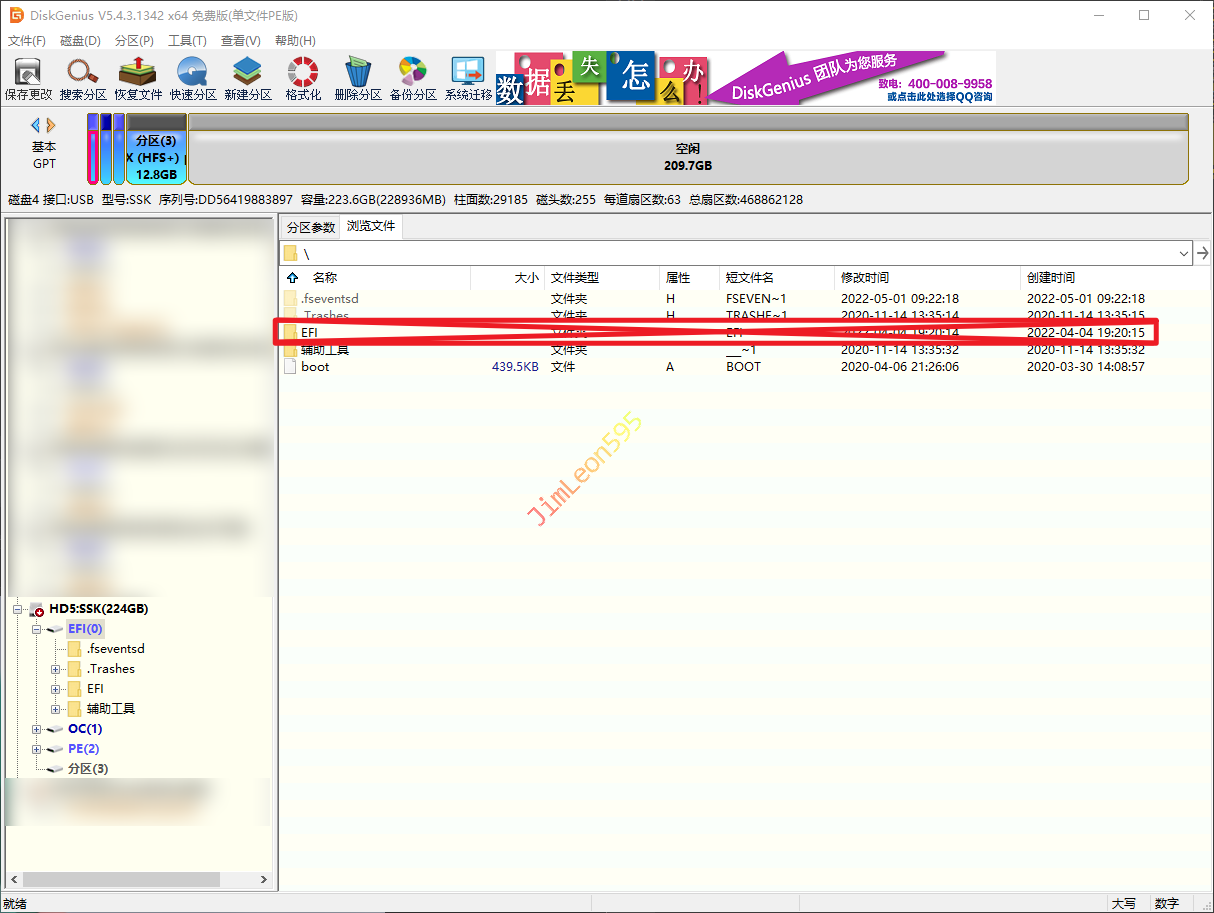This screenshot has height=913, width=1214.
Task: Click the 删除分区 delete partition icon
Action: coord(358,78)
